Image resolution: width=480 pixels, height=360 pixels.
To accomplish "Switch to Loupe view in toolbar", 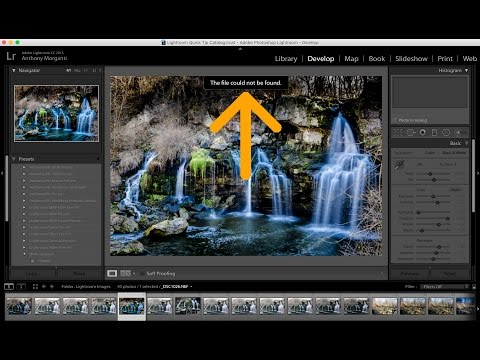I will [112, 273].
